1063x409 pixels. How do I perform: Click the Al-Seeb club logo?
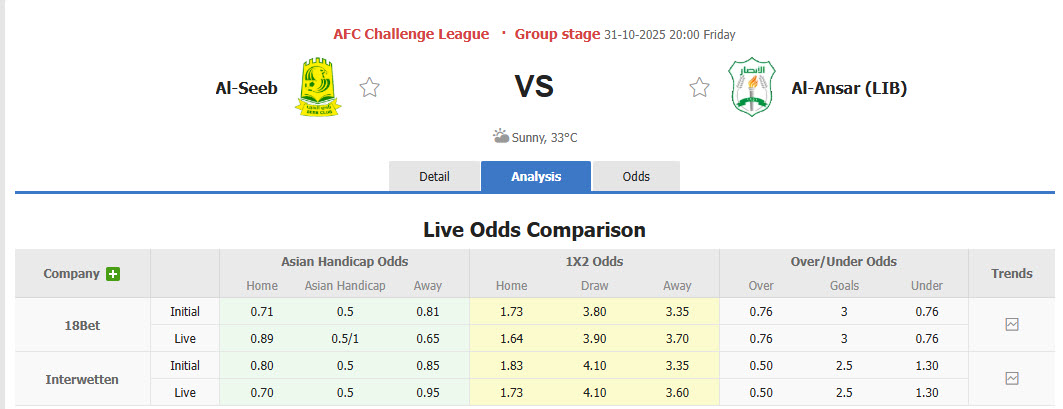point(318,87)
